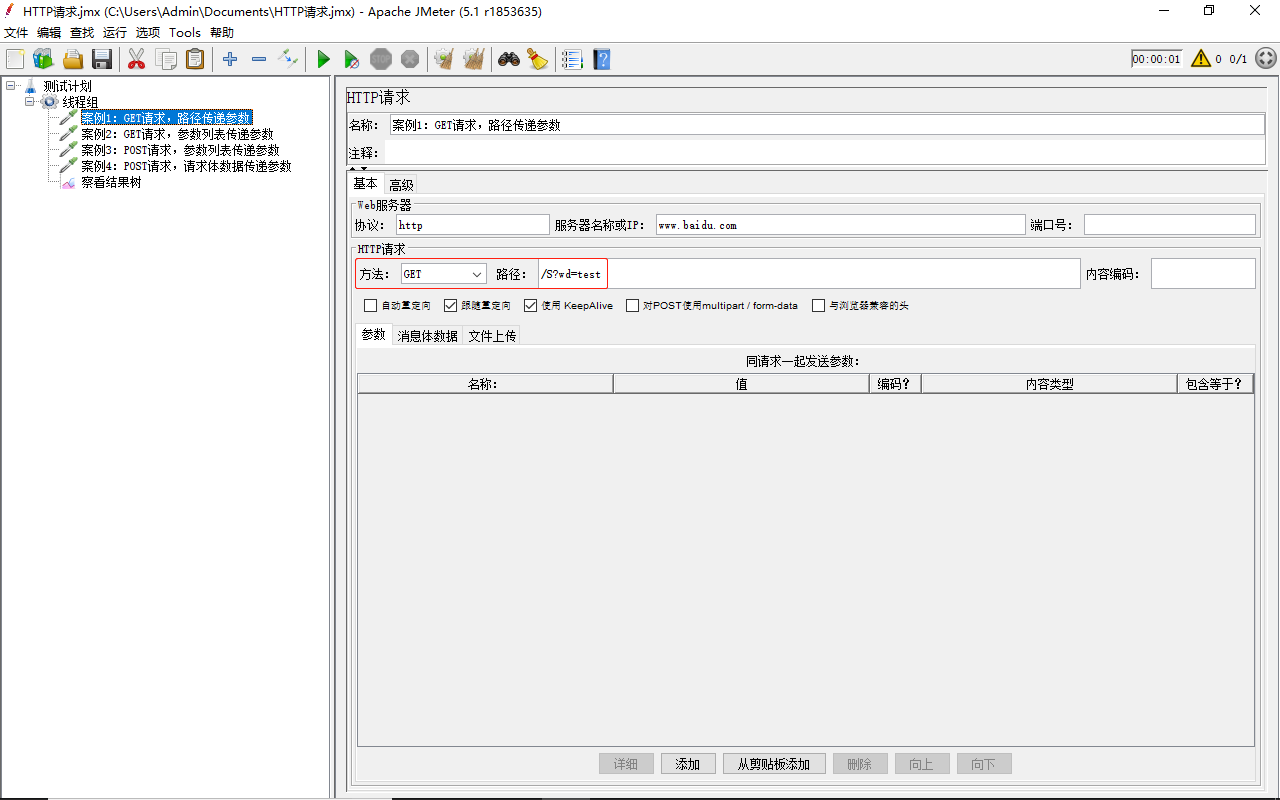Select 案例4: POST请求，请求体数据传递参数 tree item
The height and width of the screenshot is (800, 1280).
[186, 166]
